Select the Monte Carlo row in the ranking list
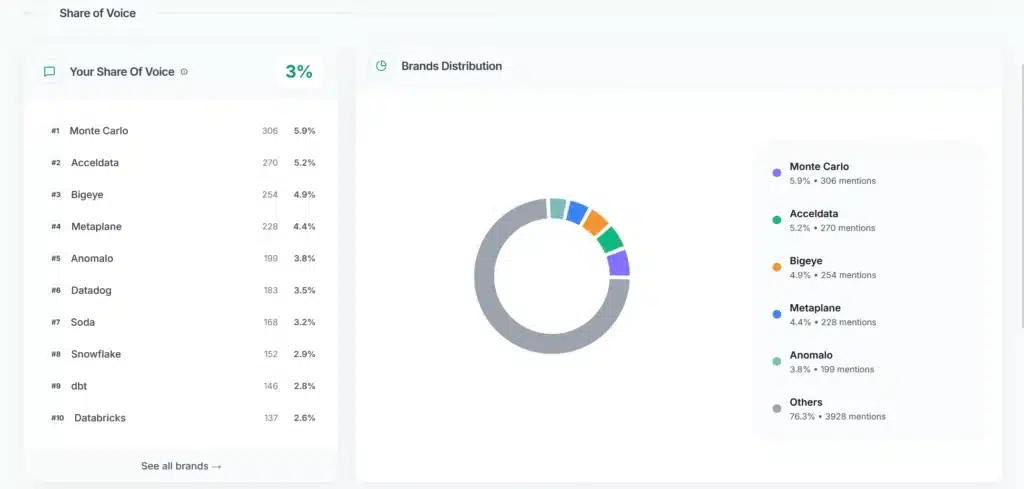1024x489 pixels. 183,131
